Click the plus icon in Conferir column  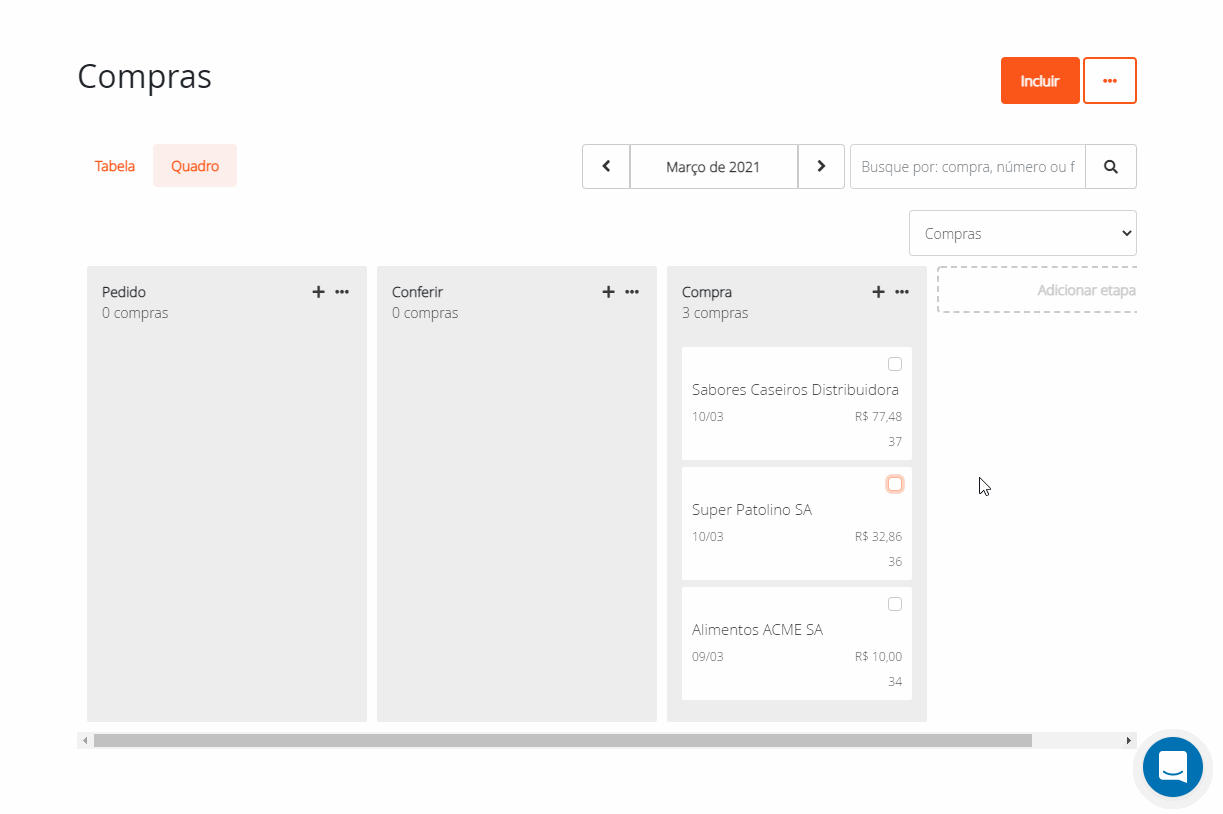pos(608,292)
